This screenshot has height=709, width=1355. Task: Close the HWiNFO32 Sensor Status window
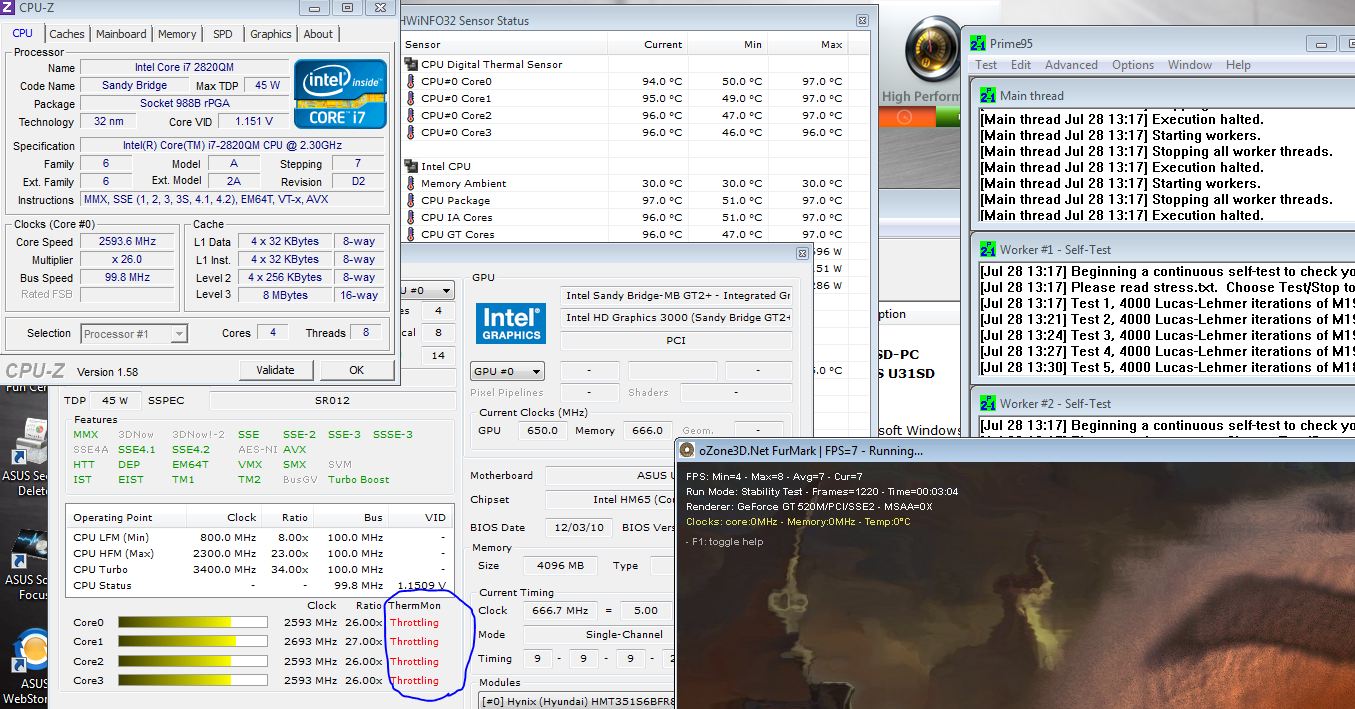862,20
